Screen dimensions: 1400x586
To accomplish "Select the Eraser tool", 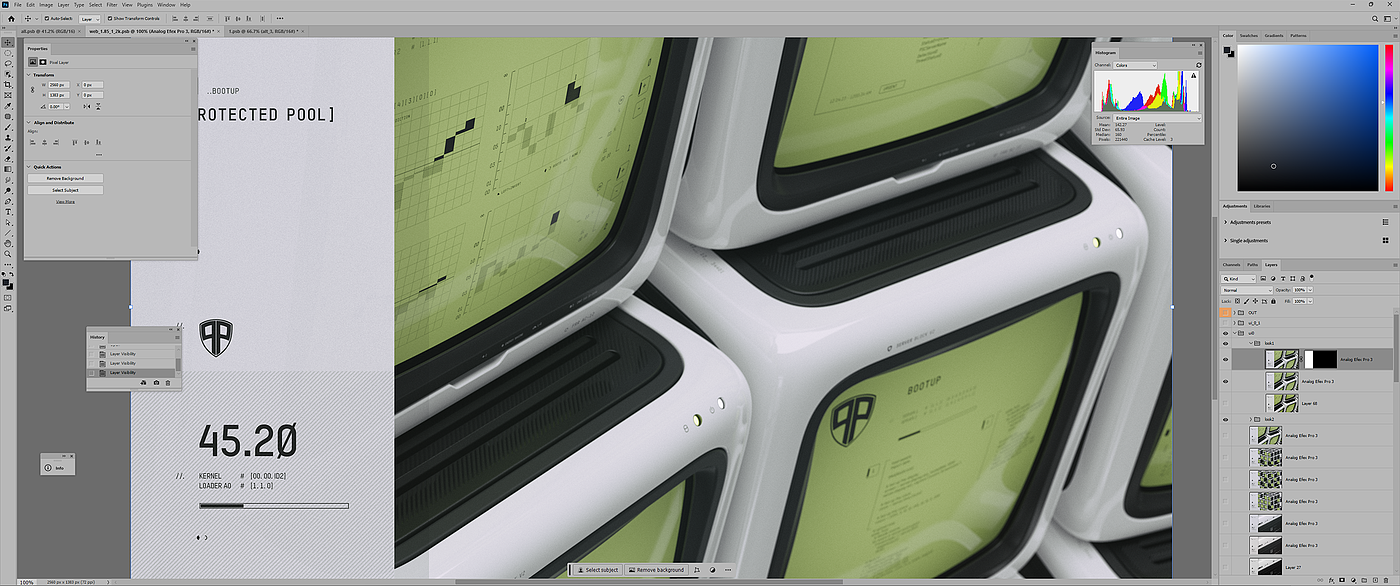I will 8,158.
